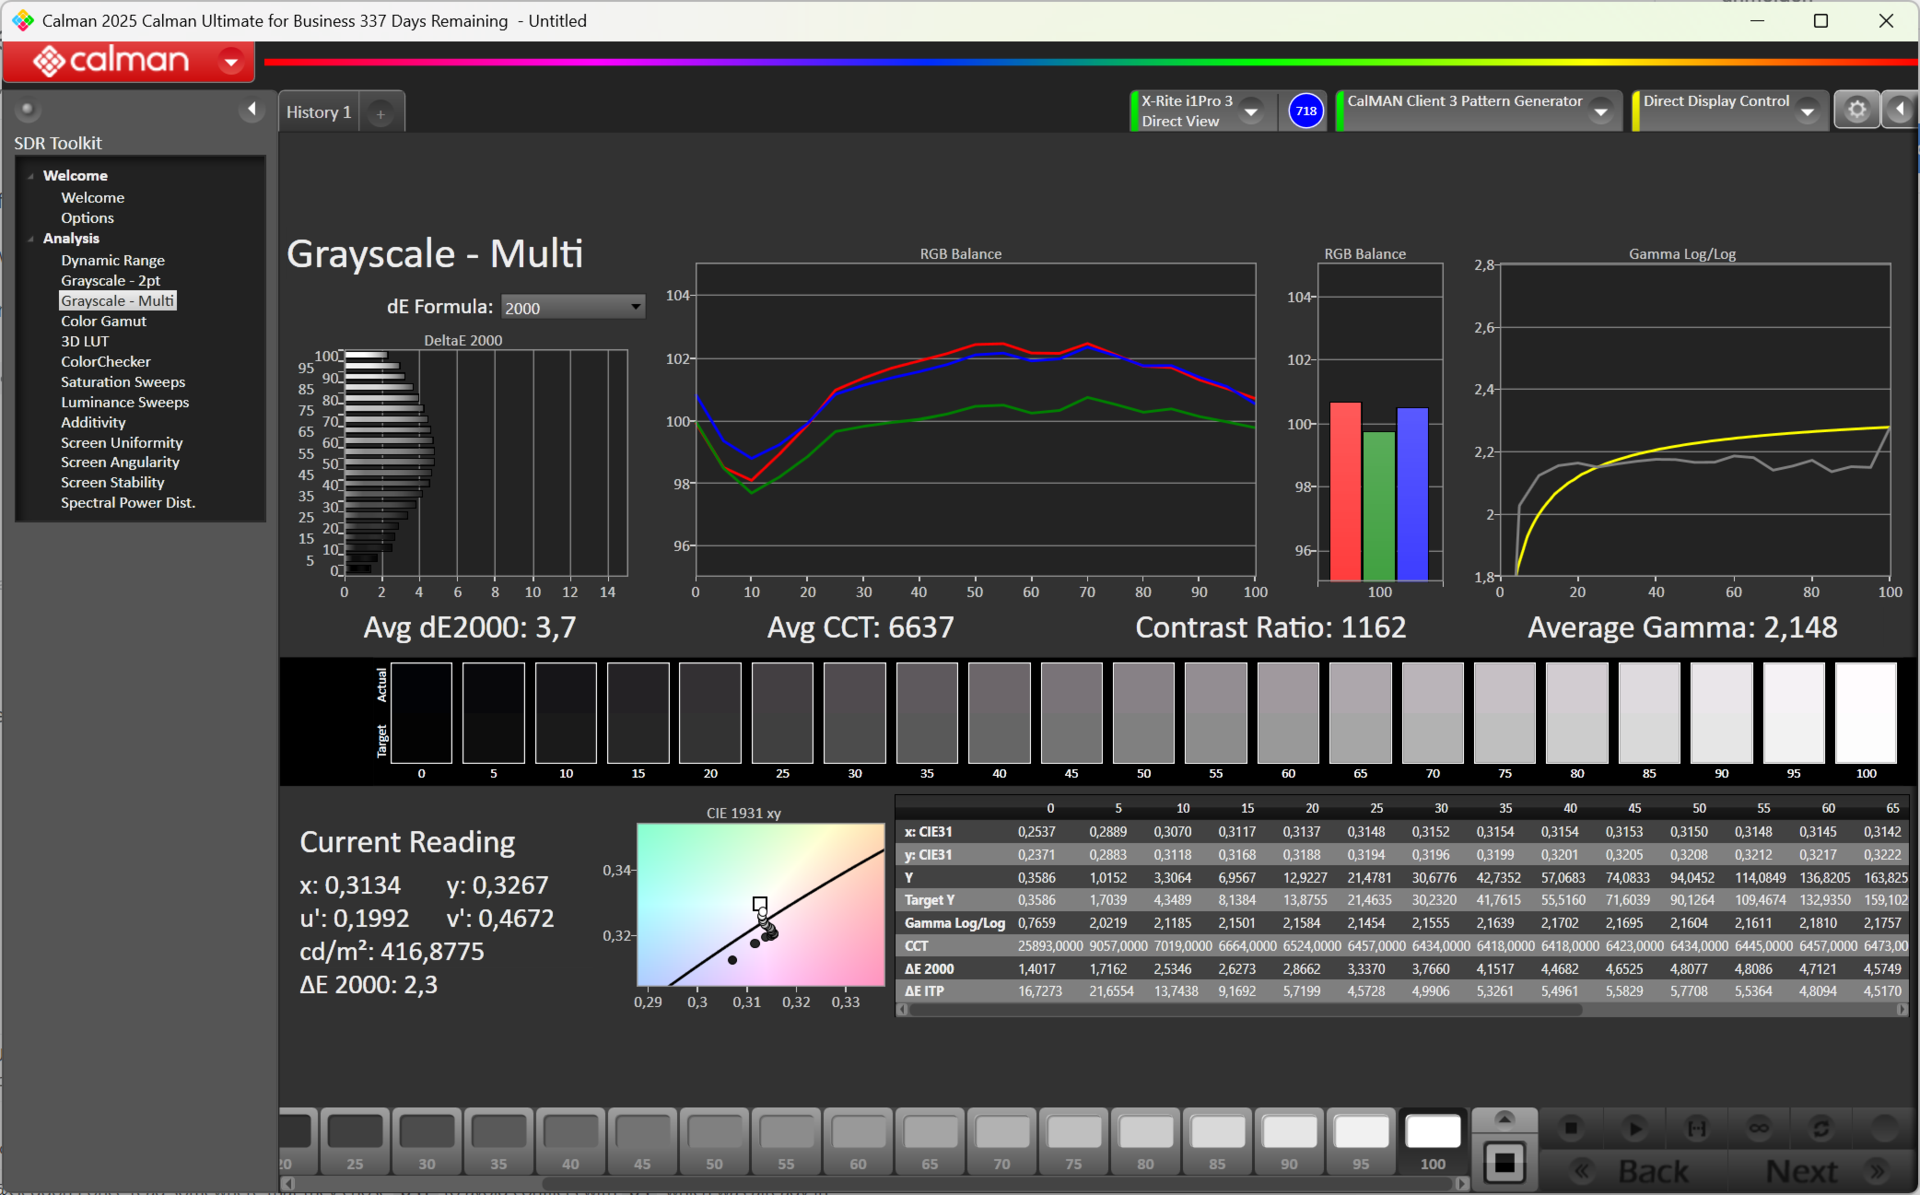The height and width of the screenshot is (1195, 1920).
Task: Open the History 1 tab
Action: [x=318, y=112]
